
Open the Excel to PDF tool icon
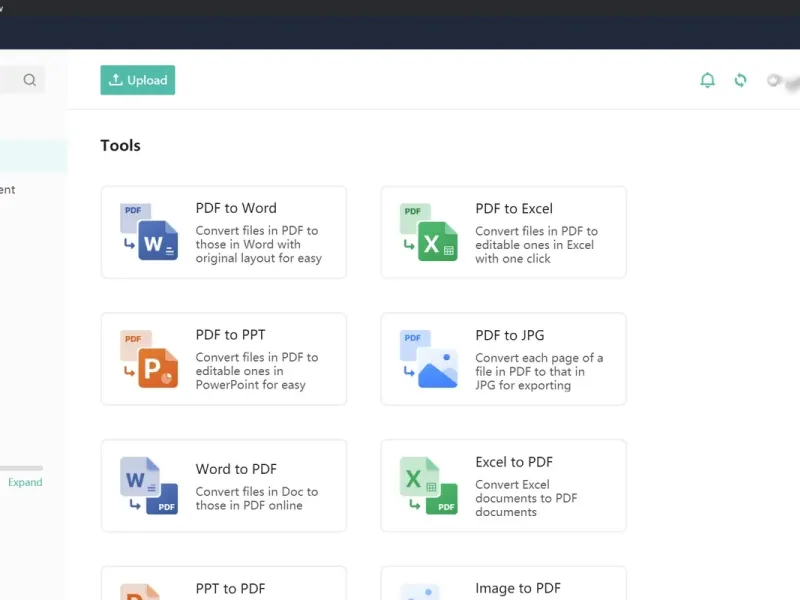[x=429, y=485]
